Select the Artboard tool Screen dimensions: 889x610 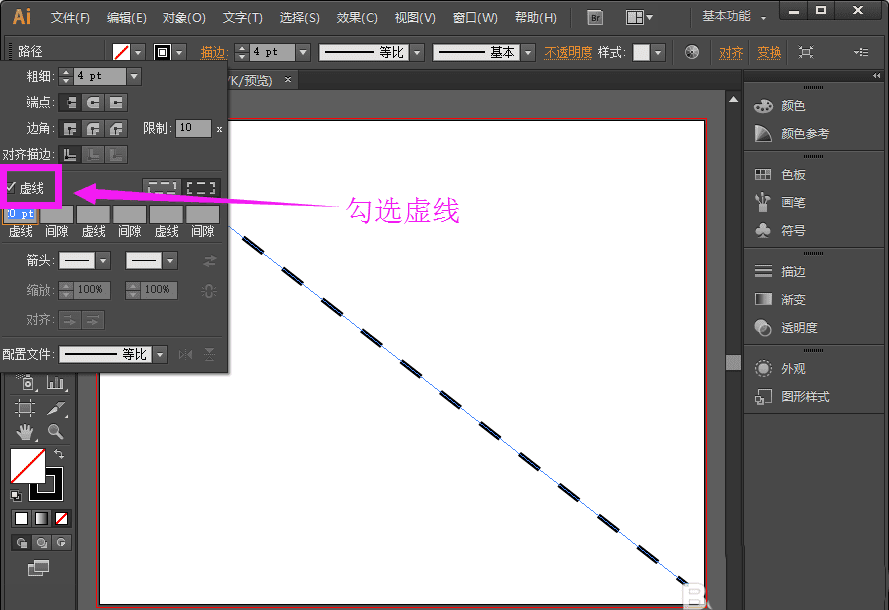pyautogui.click(x=25, y=408)
